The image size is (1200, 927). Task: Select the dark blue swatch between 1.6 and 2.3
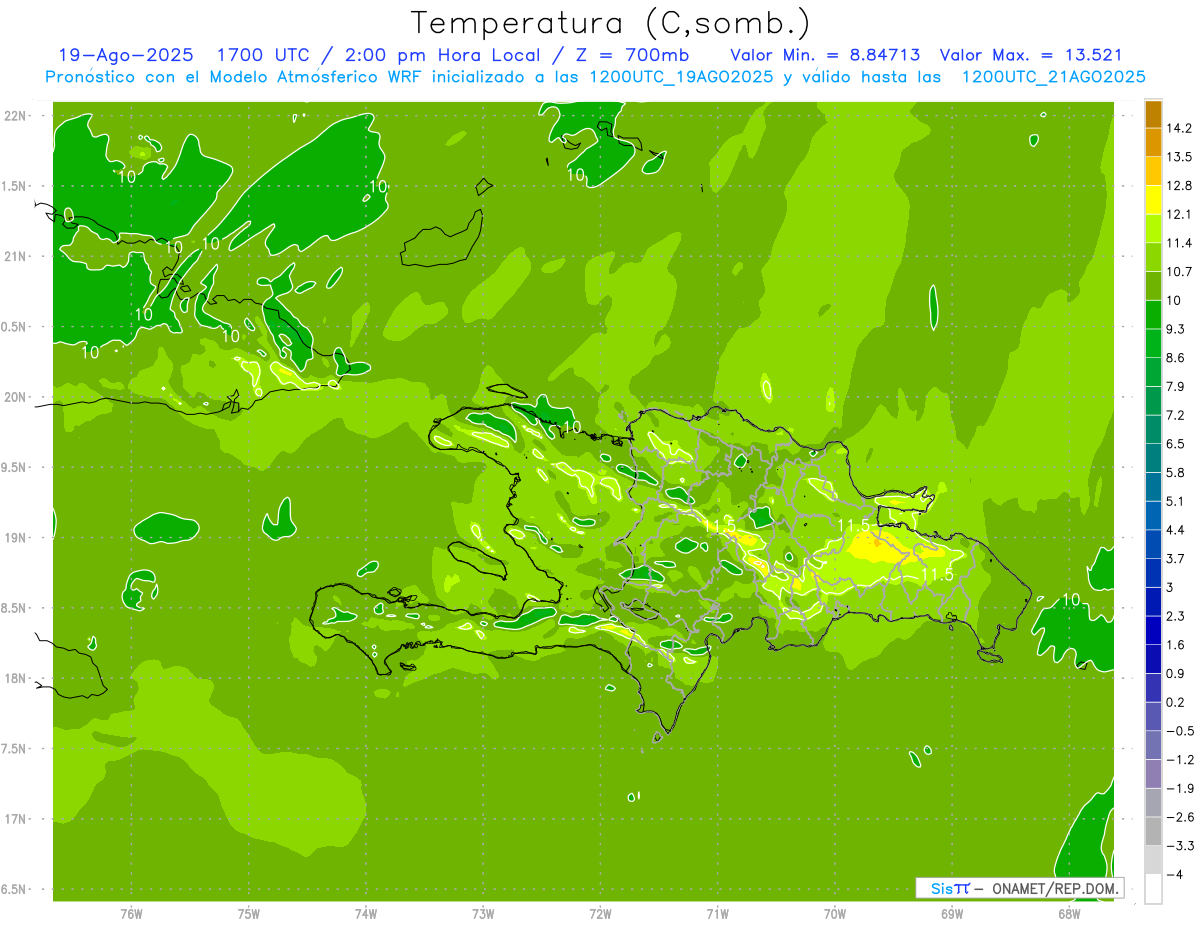pyautogui.click(x=1153, y=631)
